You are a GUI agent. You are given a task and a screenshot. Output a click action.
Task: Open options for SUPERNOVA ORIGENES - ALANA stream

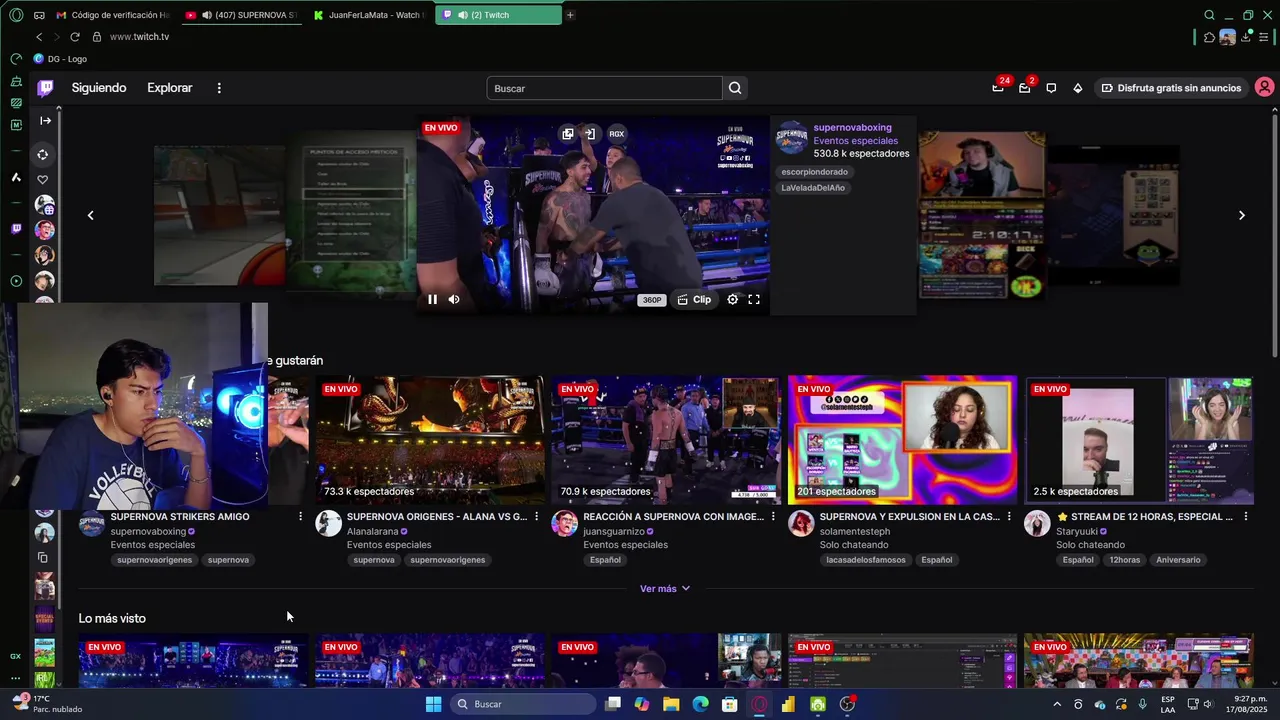(x=536, y=517)
